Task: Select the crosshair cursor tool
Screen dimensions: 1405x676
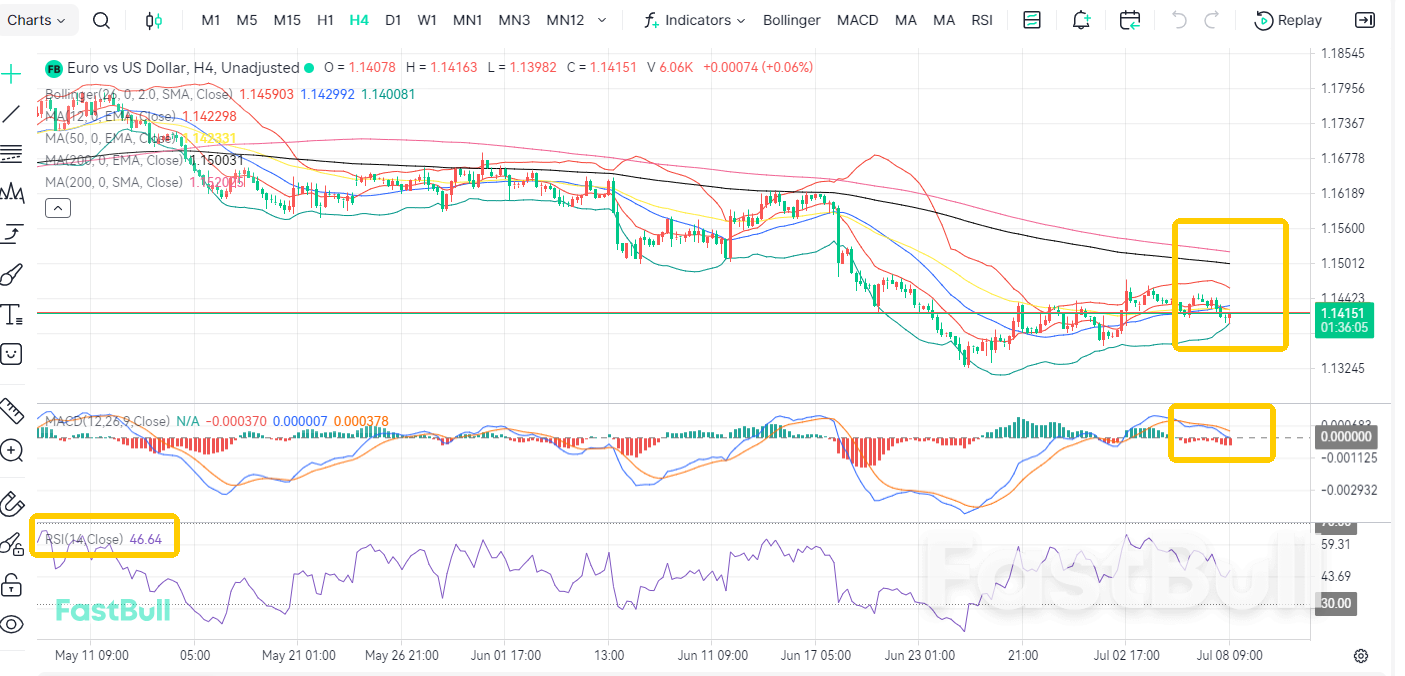Action: coord(12,74)
